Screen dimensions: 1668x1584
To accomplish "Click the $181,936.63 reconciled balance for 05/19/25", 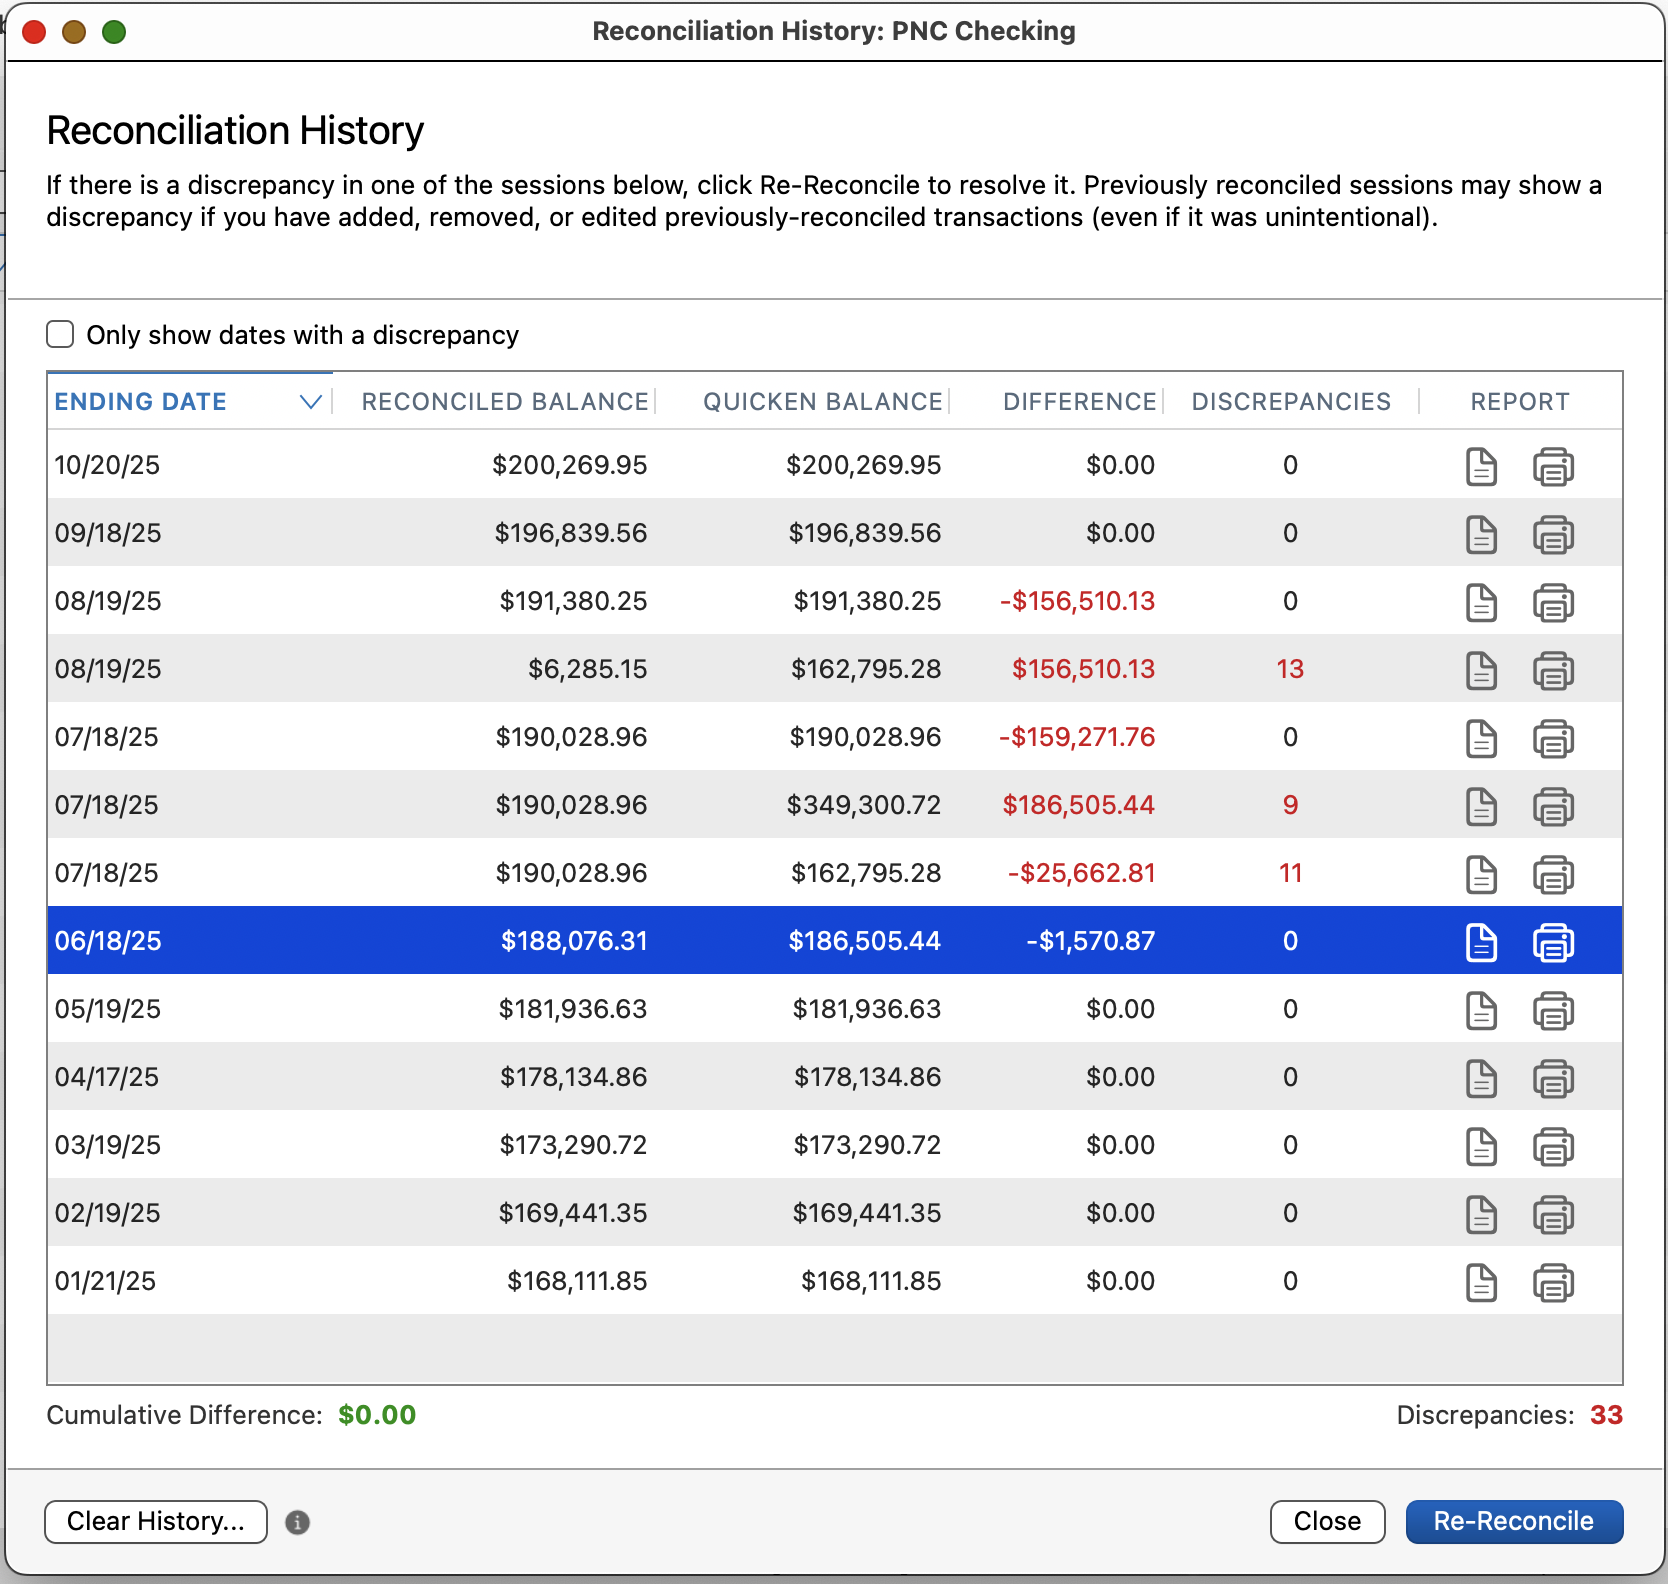I will [x=573, y=1009].
